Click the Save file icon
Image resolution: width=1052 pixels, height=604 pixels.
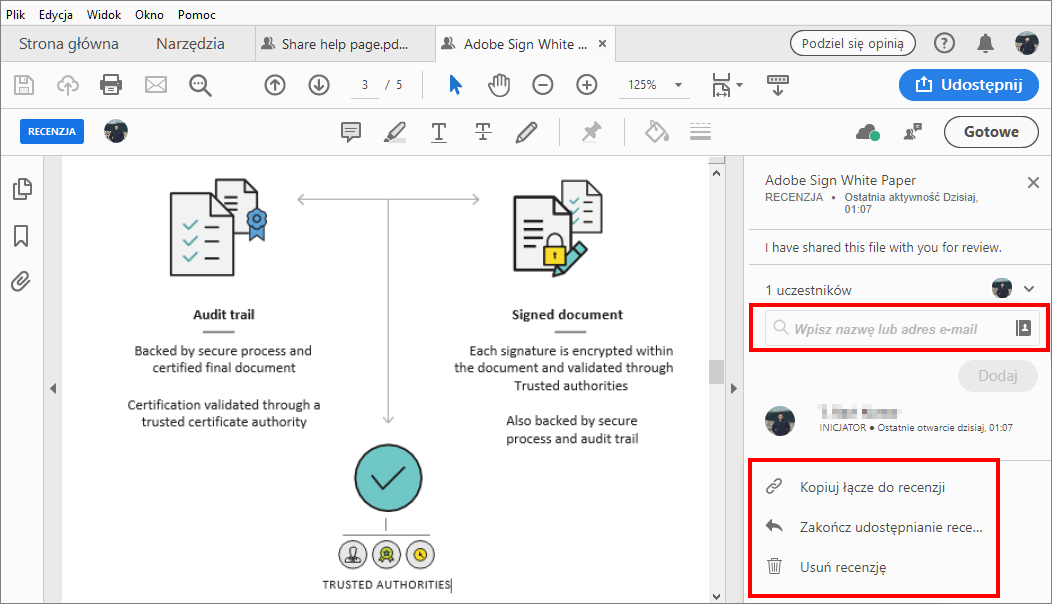point(24,85)
